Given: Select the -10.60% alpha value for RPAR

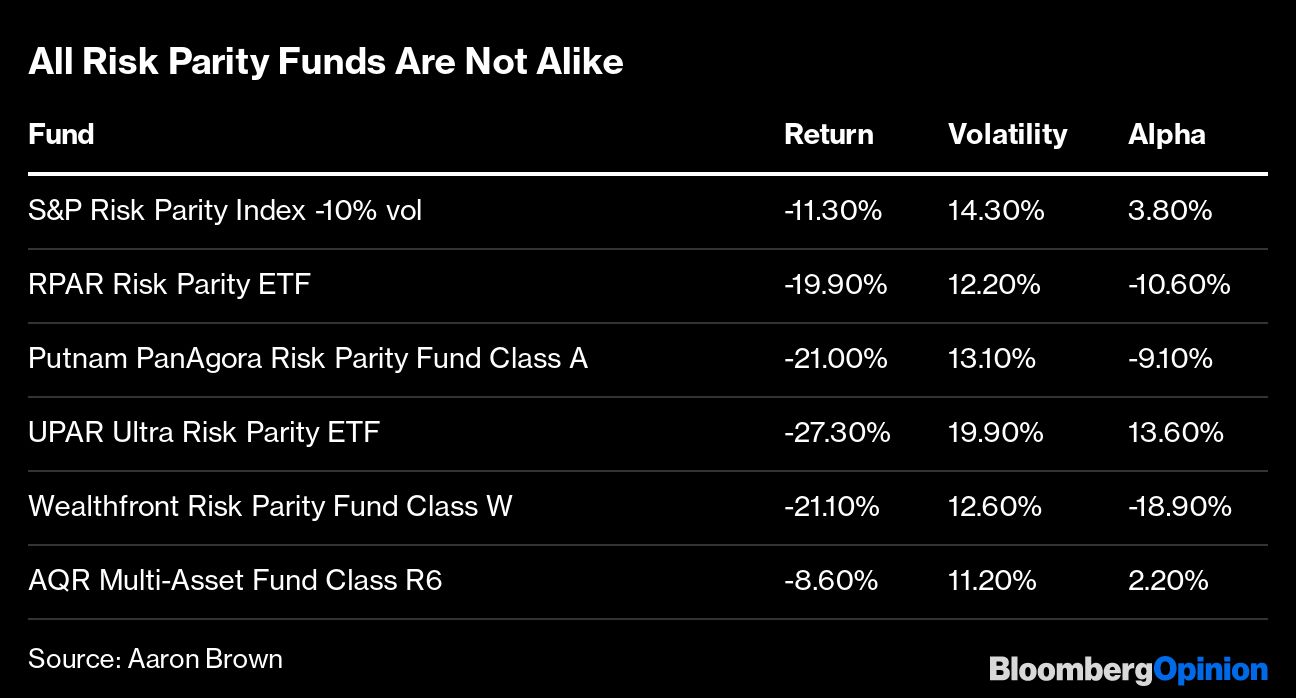Looking at the screenshot, I should [1178, 284].
